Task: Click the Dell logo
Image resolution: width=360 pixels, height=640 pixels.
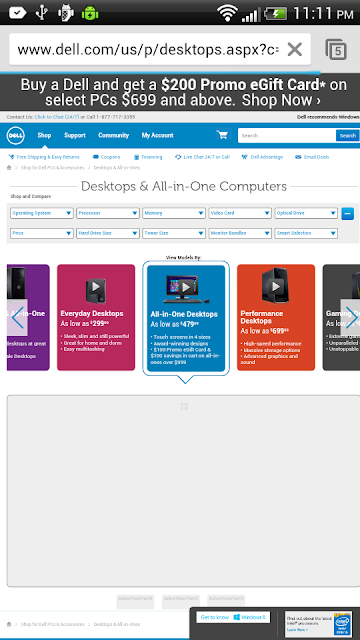Action: (16, 136)
